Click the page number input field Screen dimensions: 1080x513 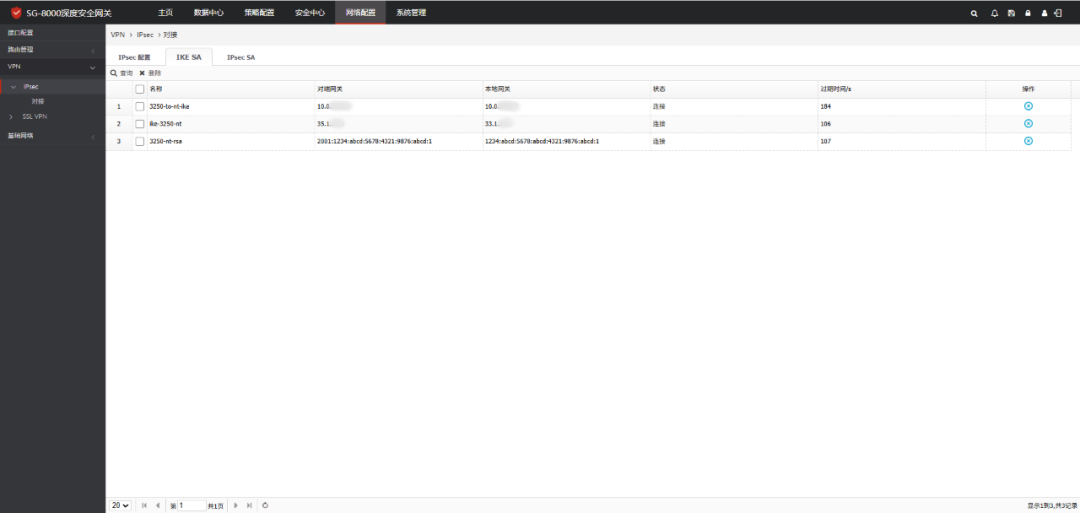tap(192, 505)
